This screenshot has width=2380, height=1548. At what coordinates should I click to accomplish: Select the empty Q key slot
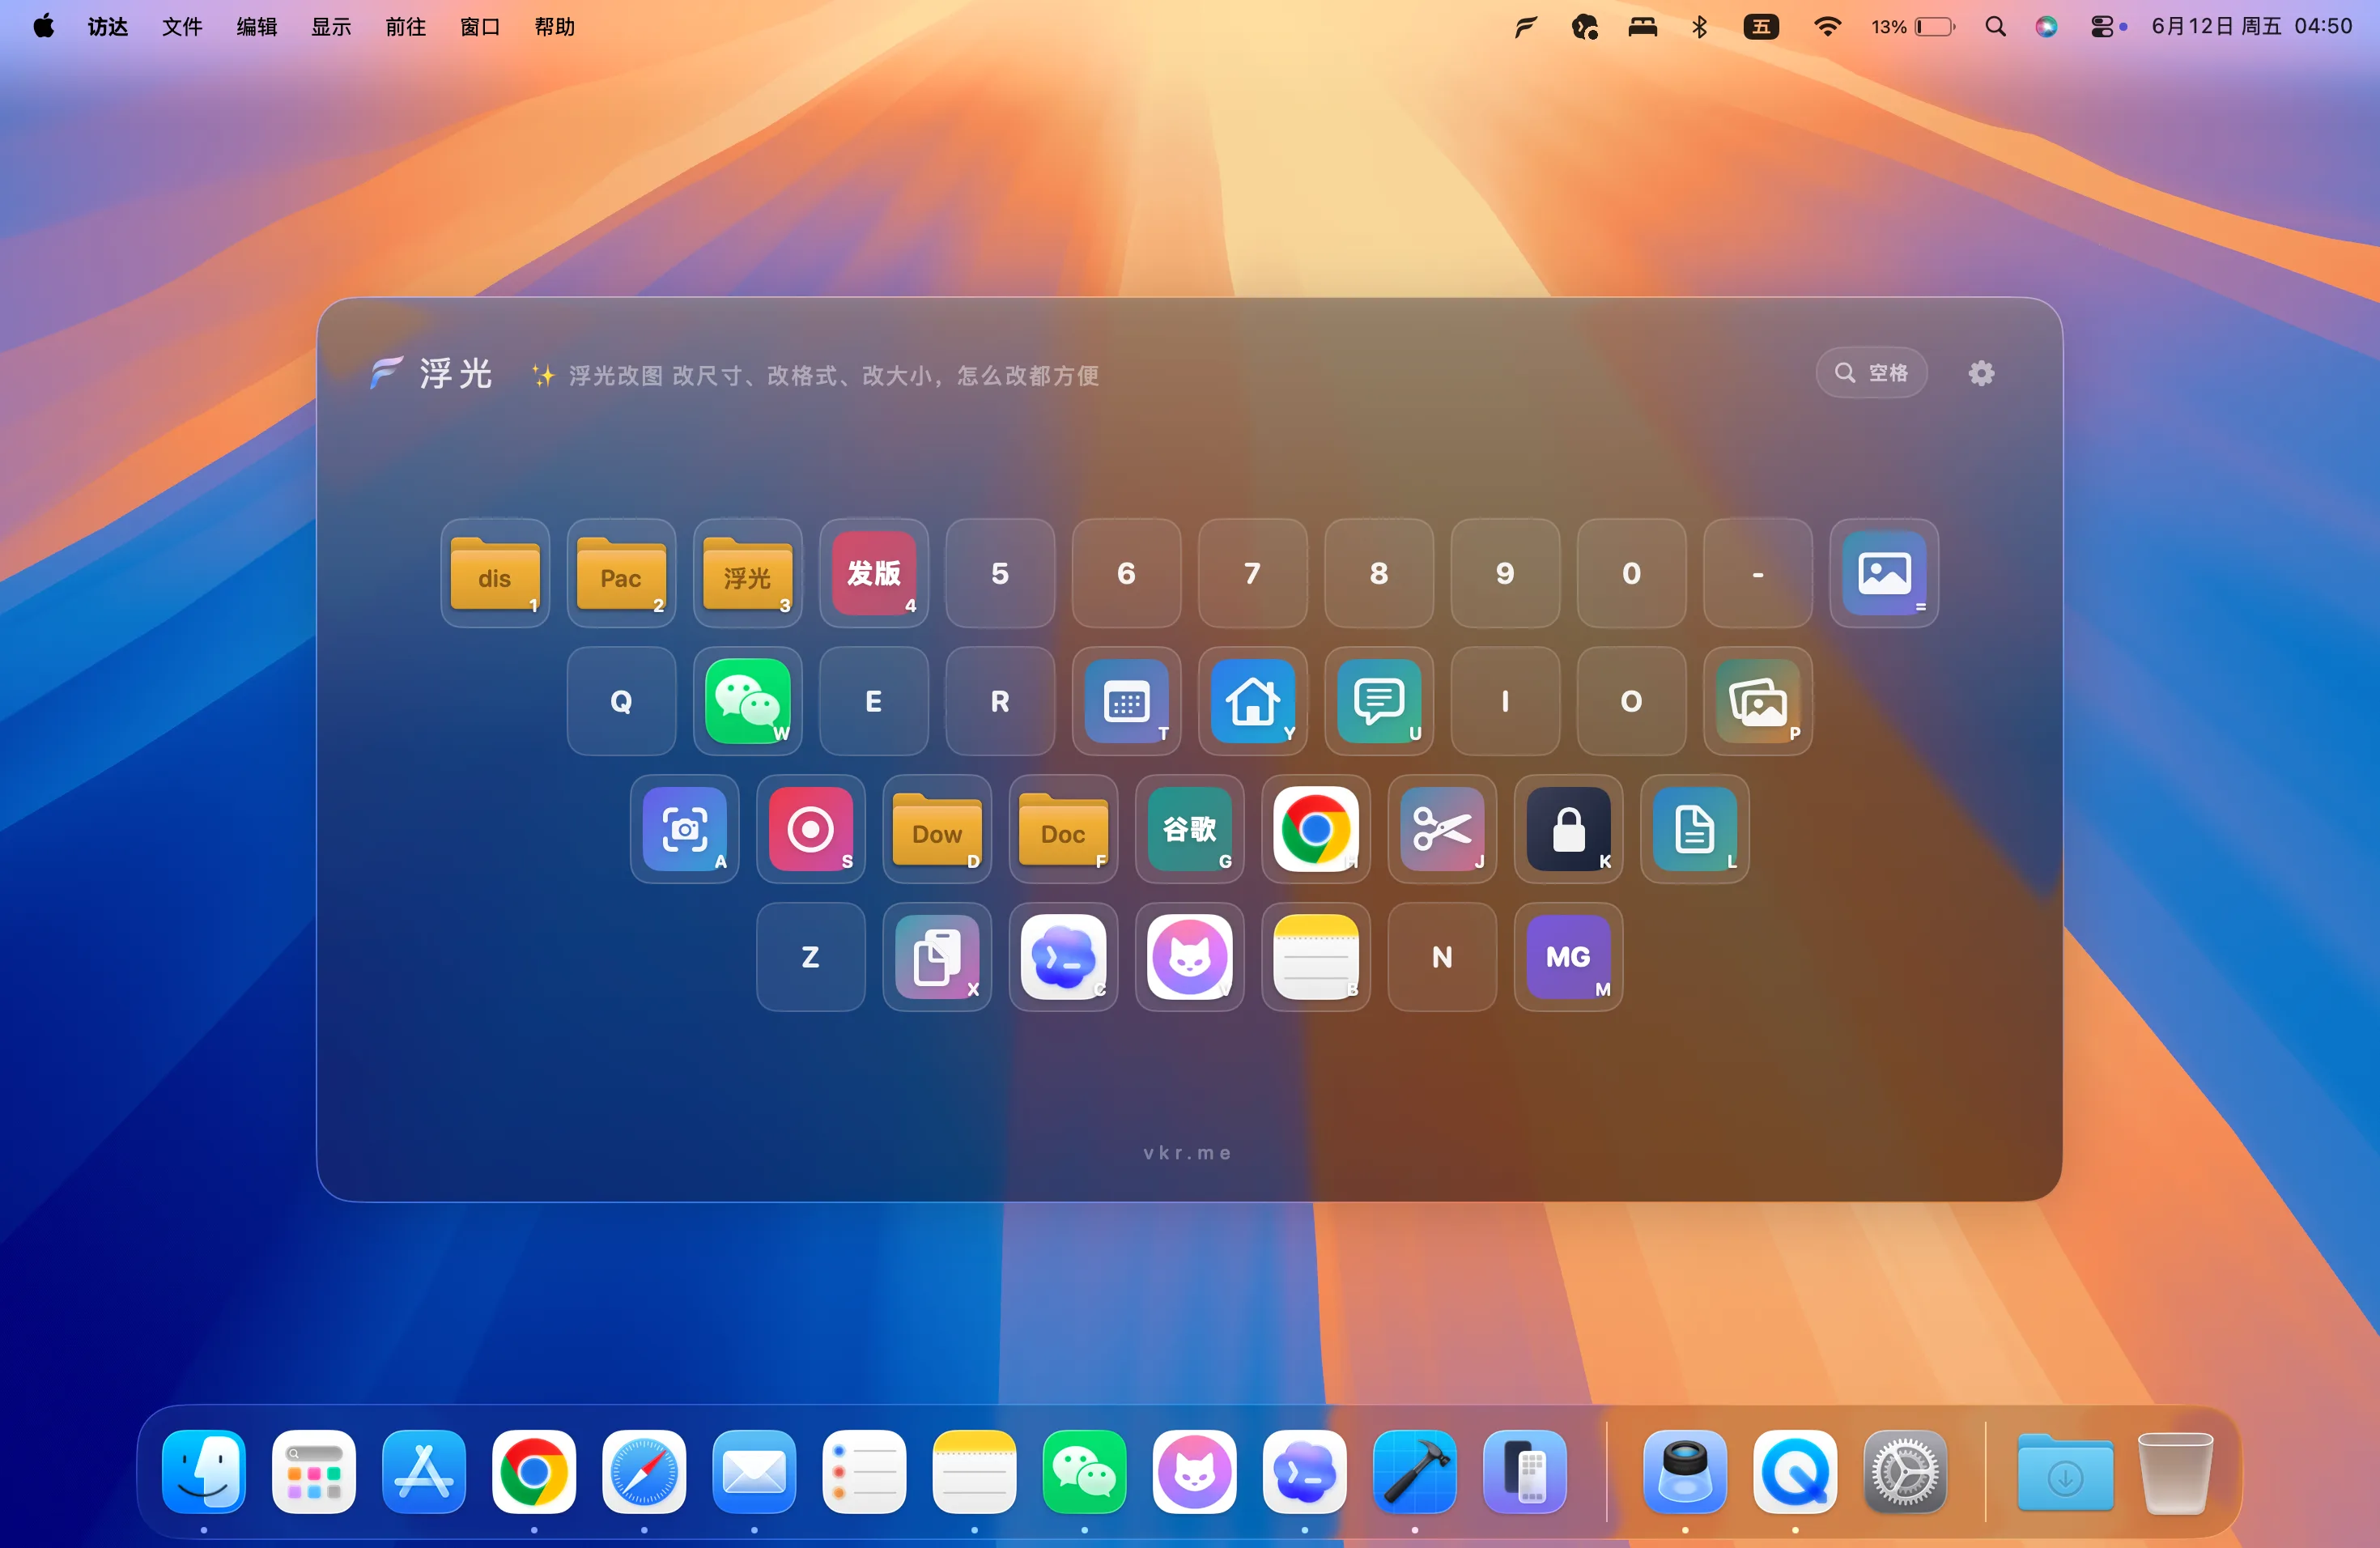click(621, 701)
